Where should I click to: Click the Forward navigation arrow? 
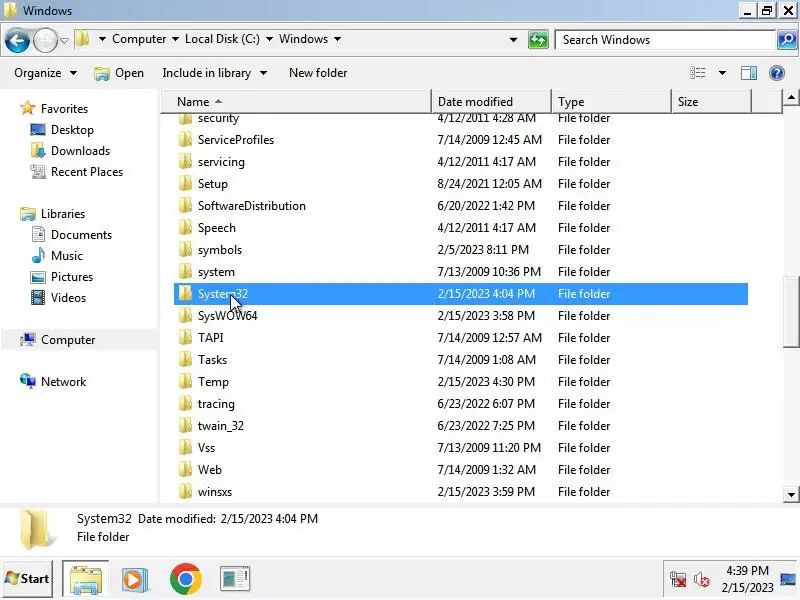point(45,40)
